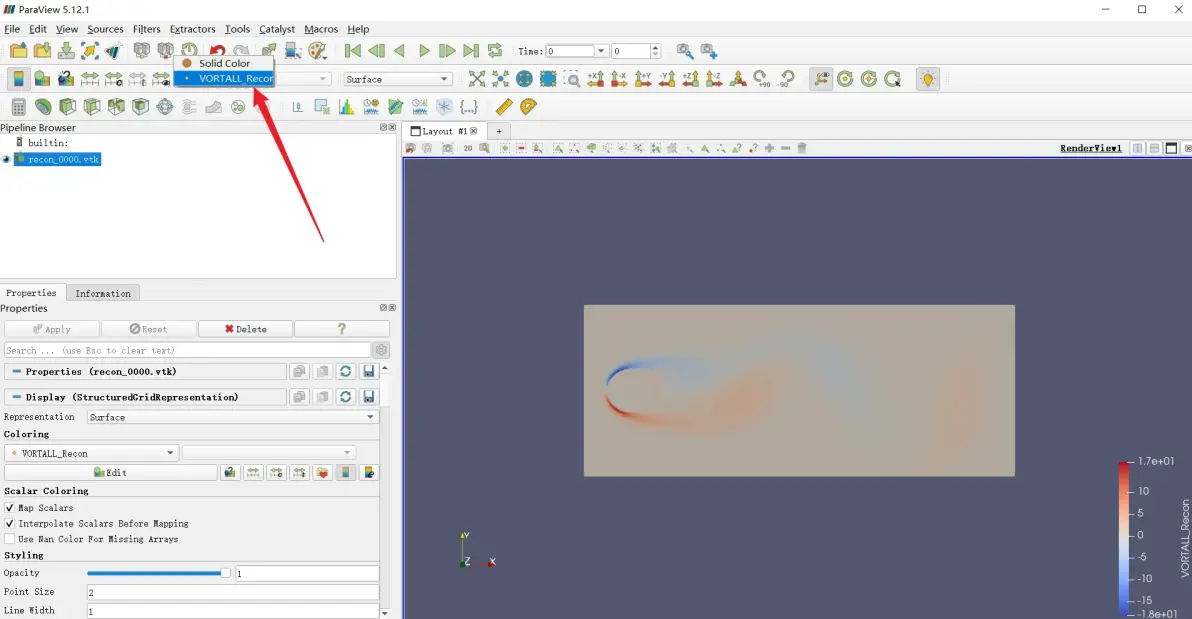Screen dimensions: 1192x619
Task: Click the red Undo arrow icon
Action: (217, 51)
